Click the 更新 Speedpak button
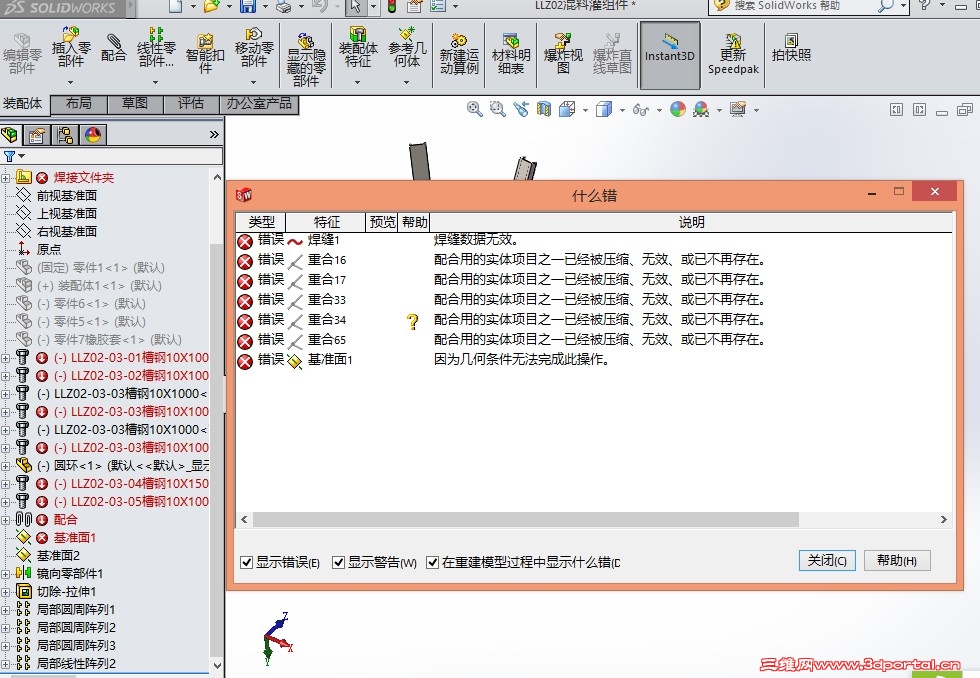Screen dimensions: 980x678 [733, 54]
